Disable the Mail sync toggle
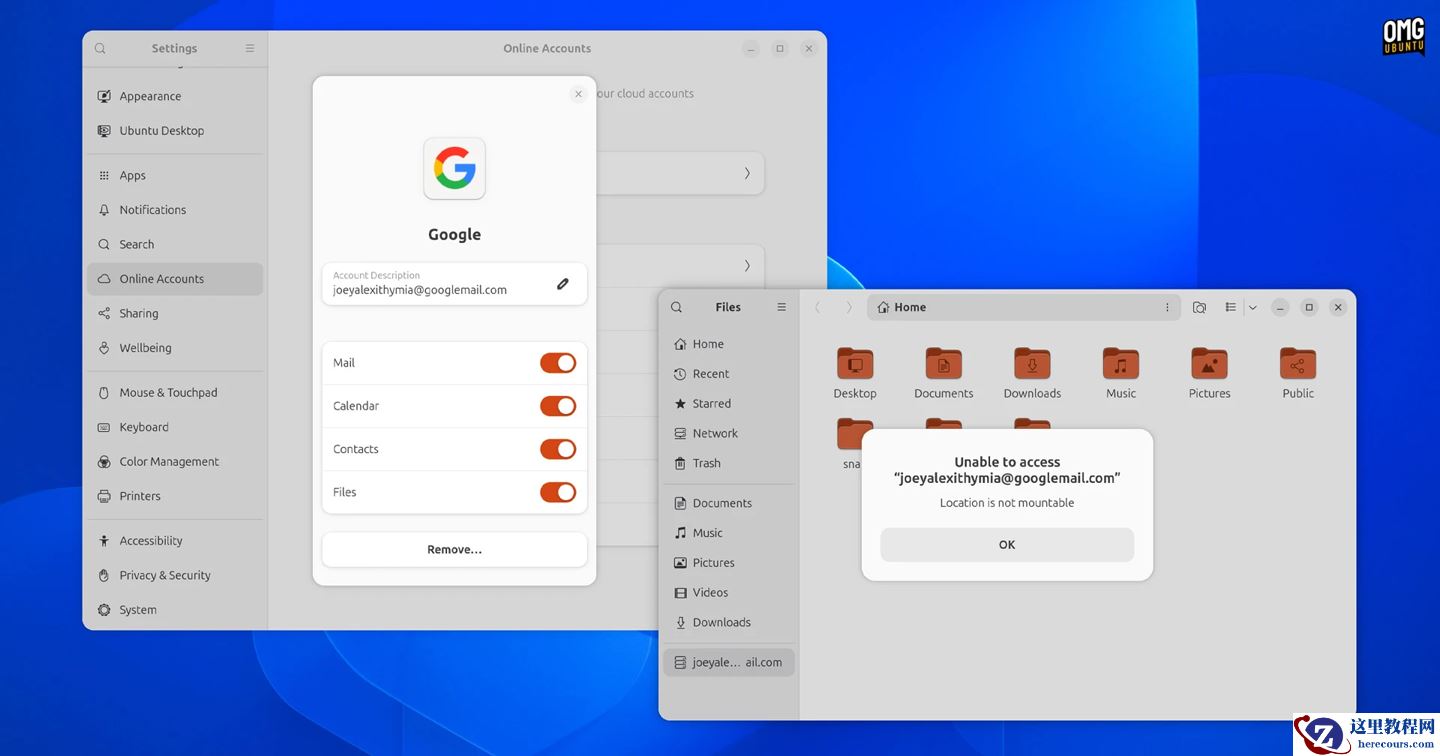The image size is (1440, 756). click(x=557, y=362)
